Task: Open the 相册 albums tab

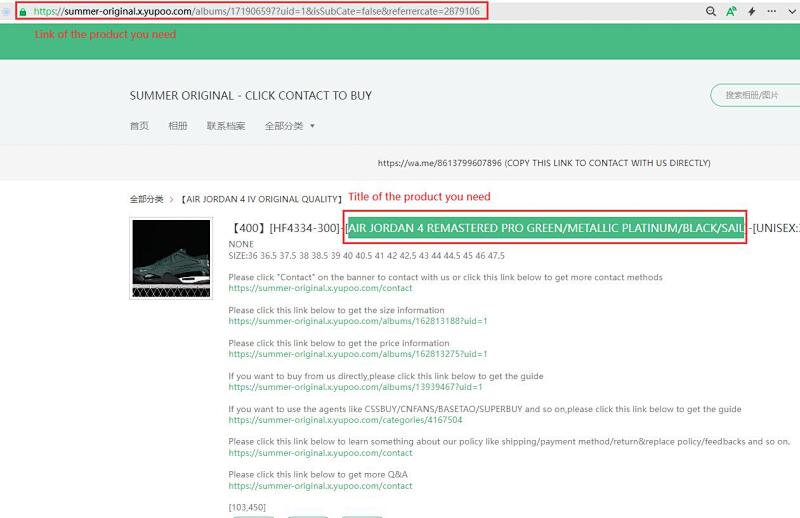Action: [178, 126]
